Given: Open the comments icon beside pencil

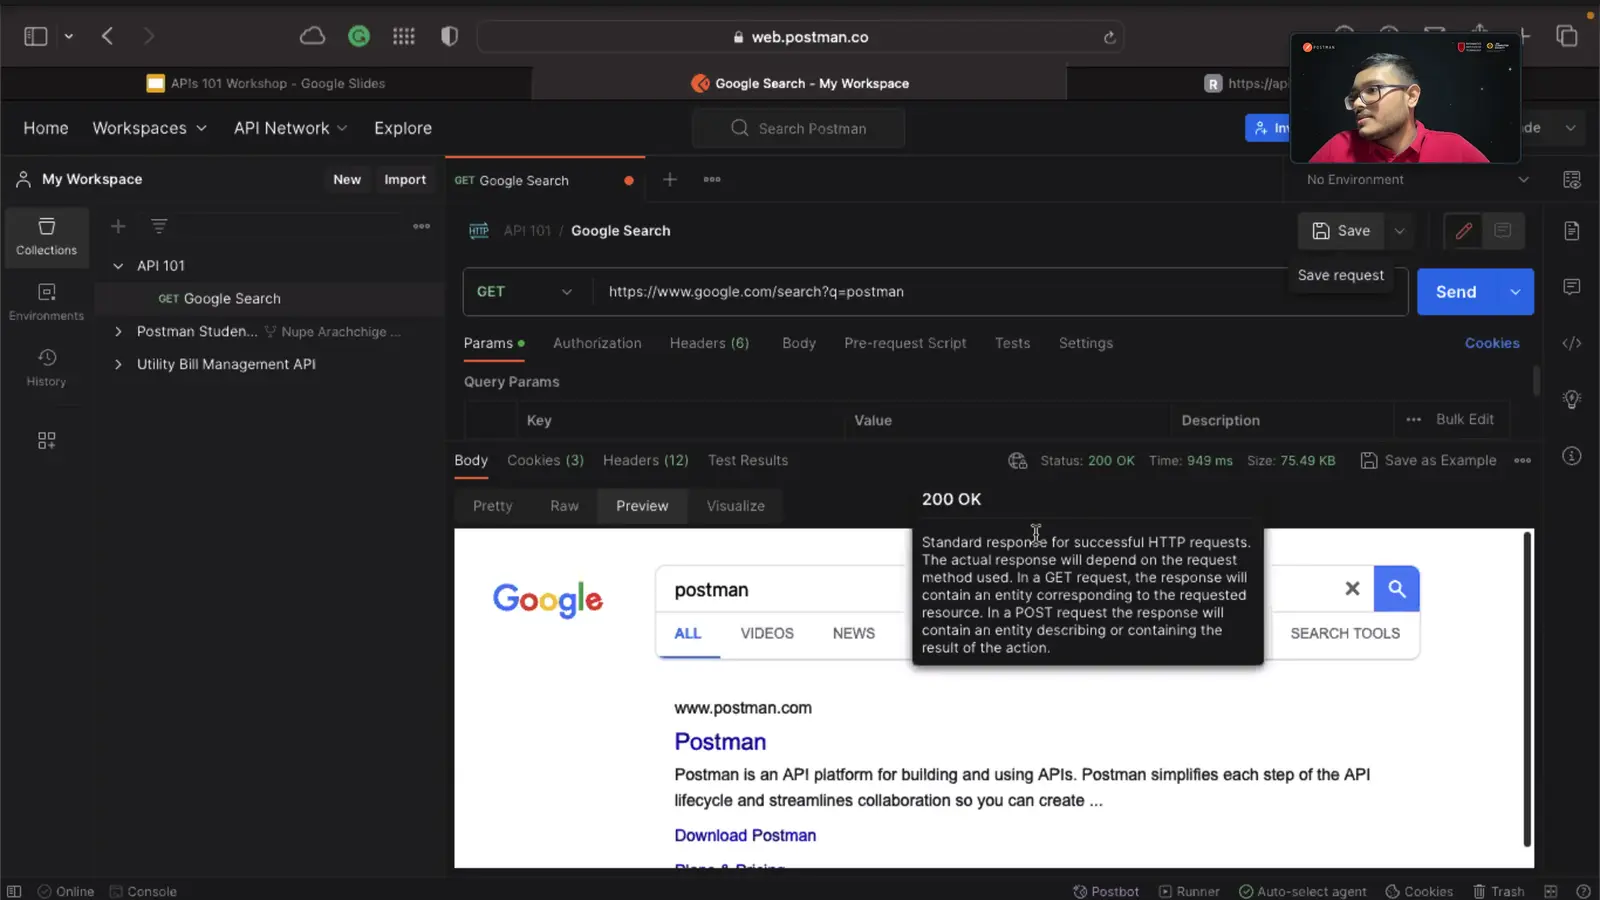Looking at the screenshot, I should pos(1503,231).
